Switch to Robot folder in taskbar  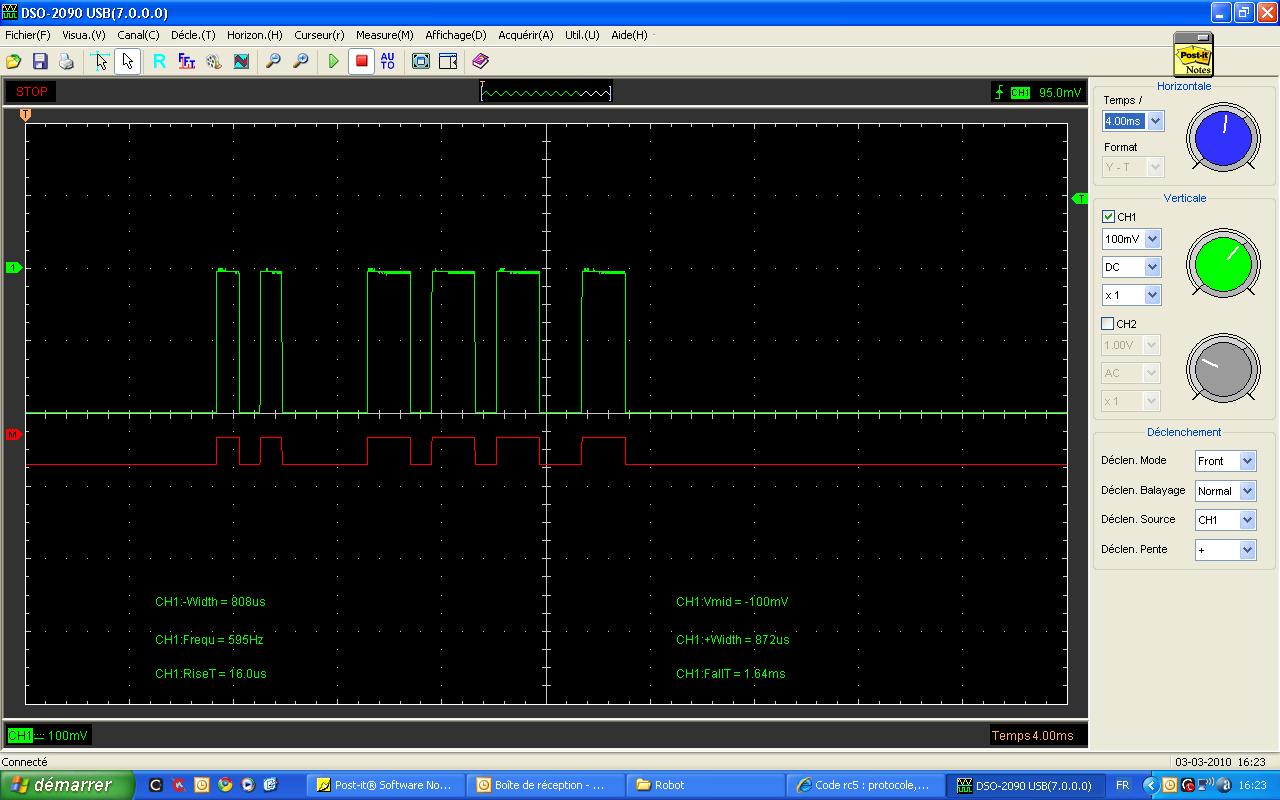[669, 785]
